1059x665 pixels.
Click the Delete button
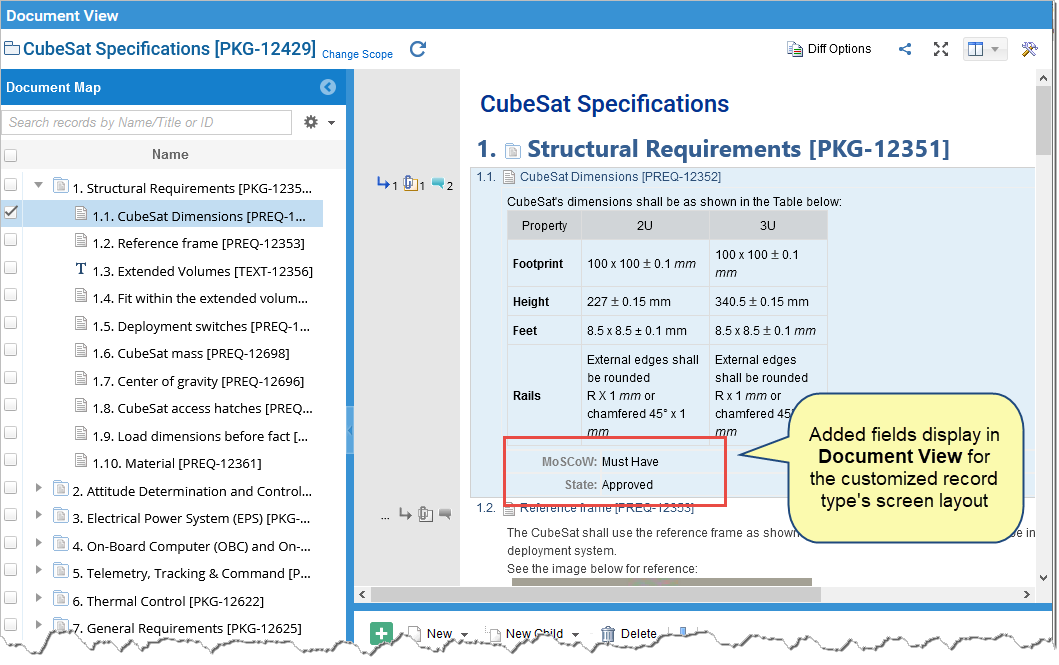(x=629, y=634)
